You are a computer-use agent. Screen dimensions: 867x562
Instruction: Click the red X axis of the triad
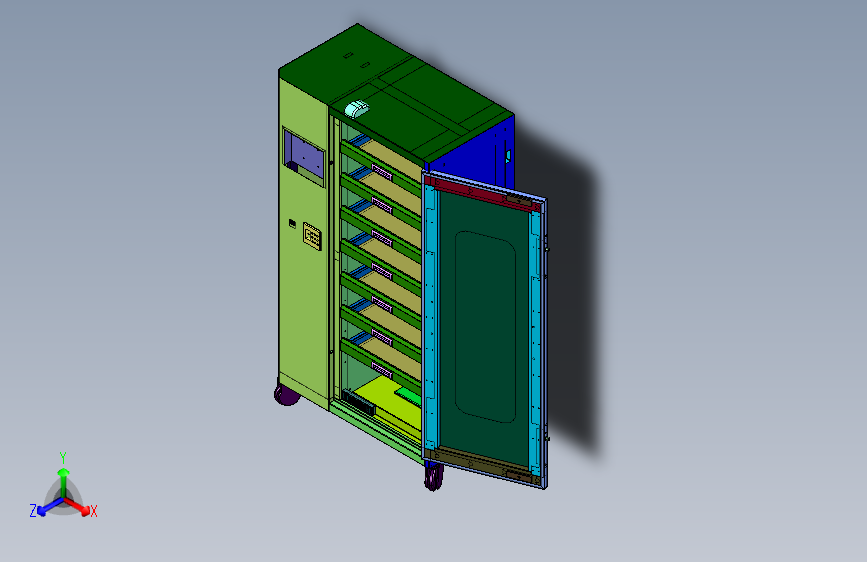click(x=77, y=506)
